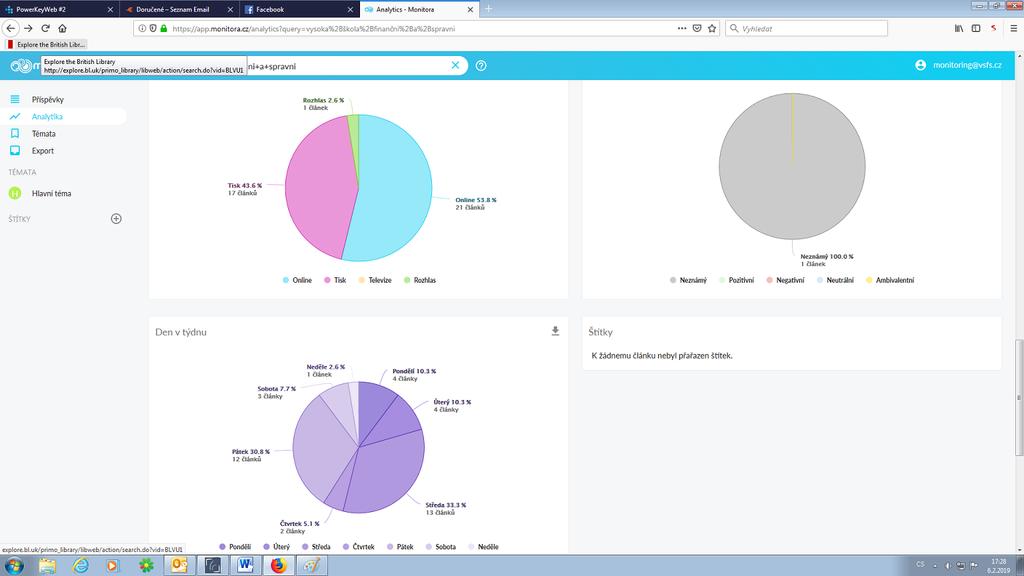Open page actions three-dot menu
This screenshot has width=1024, height=576.
(682, 28)
